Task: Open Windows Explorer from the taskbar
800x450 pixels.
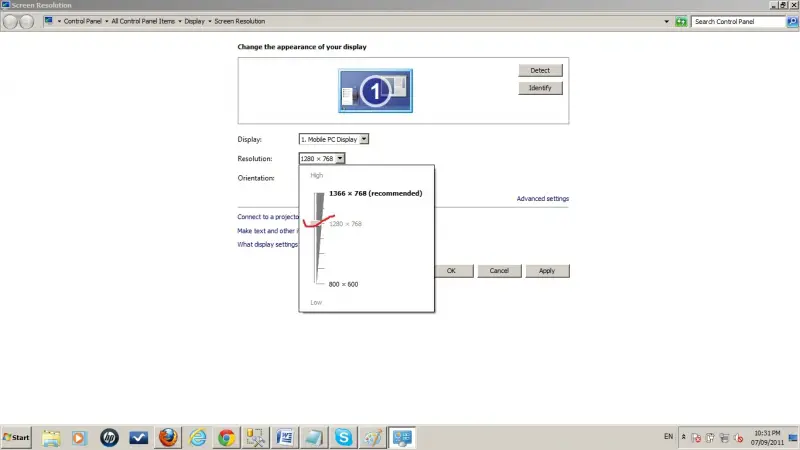Action: click(51, 438)
